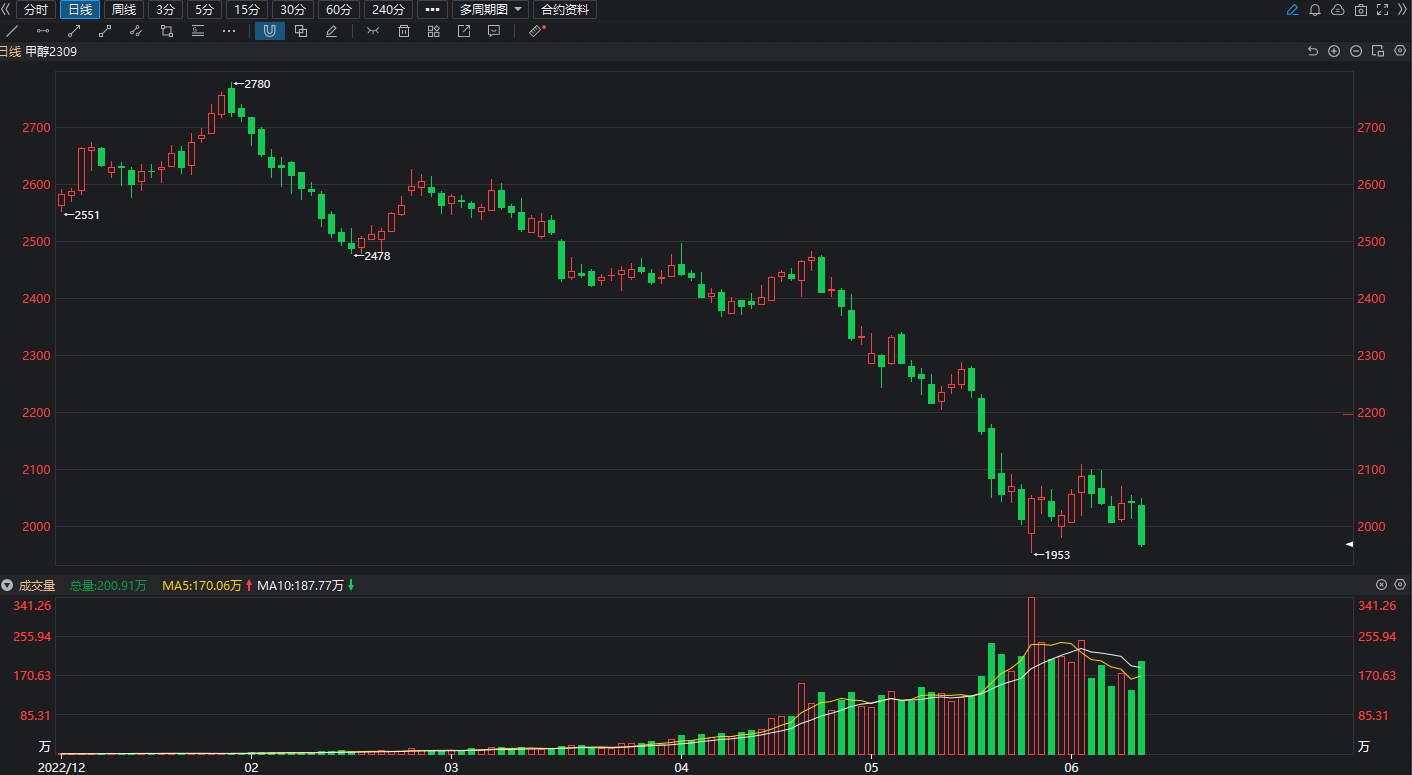Click the undo arrow above chart

pos(1313,51)
